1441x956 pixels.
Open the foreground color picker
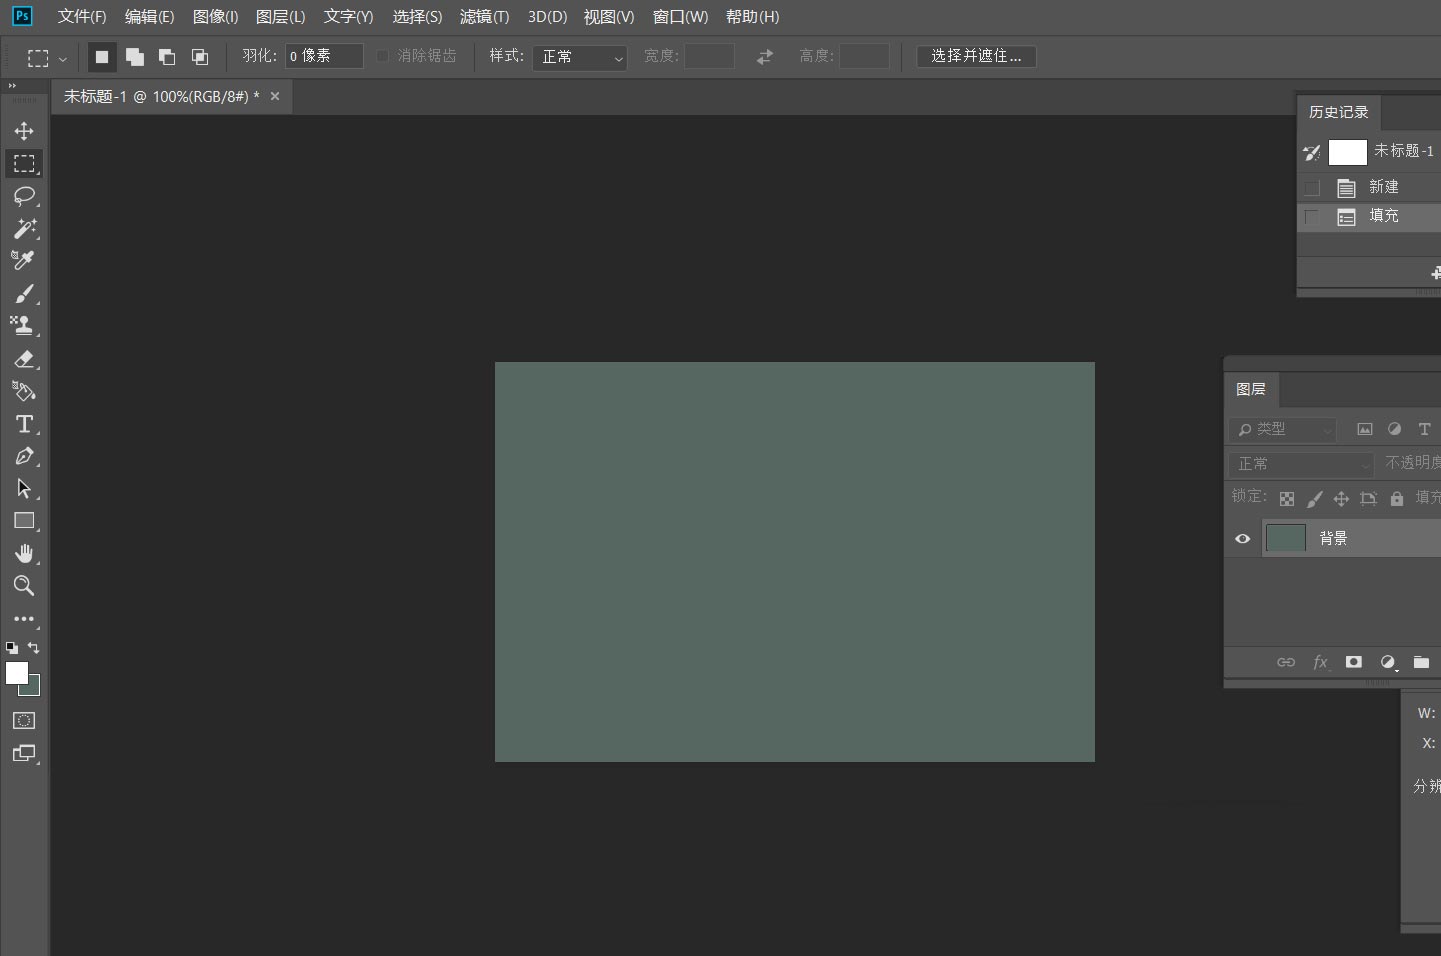point(17,673)
